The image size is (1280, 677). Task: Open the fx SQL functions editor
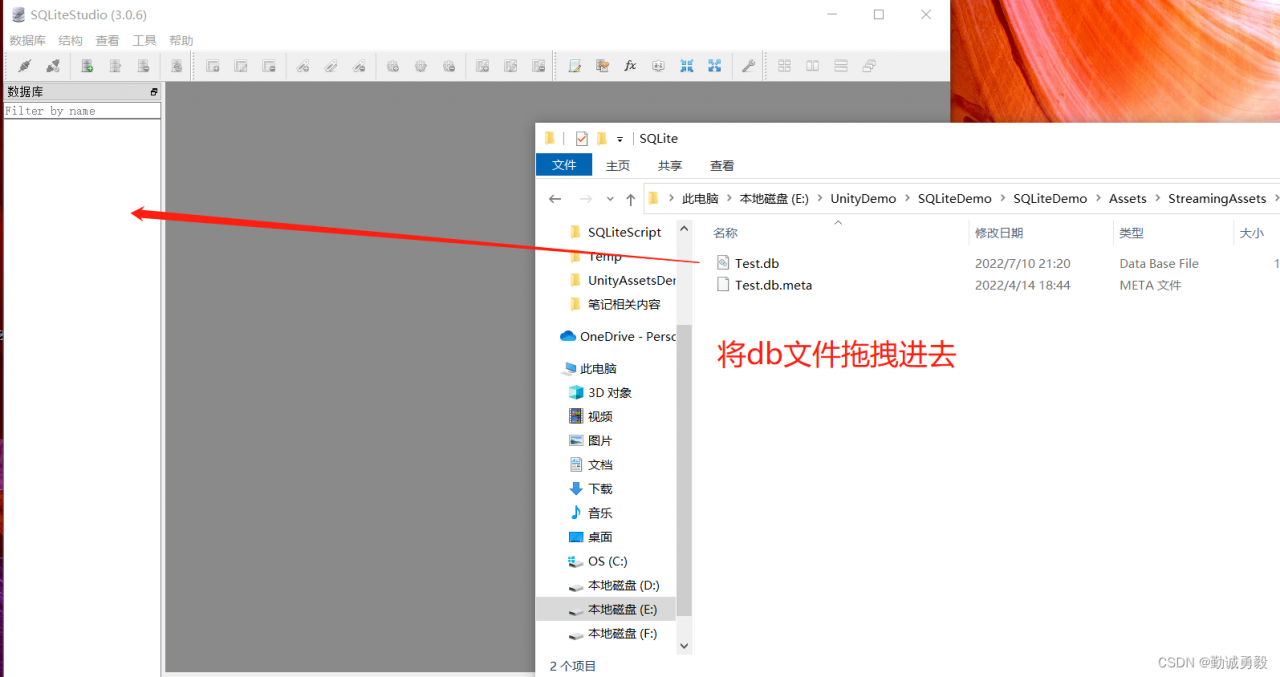630,66
